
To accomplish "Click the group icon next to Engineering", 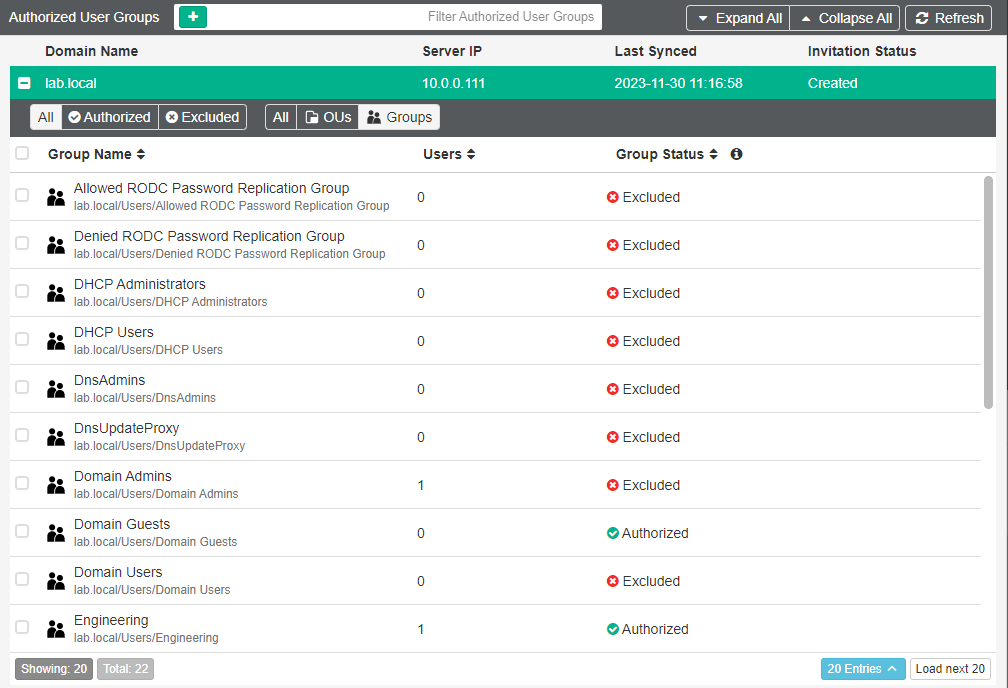I will click(x=55, y=629).
